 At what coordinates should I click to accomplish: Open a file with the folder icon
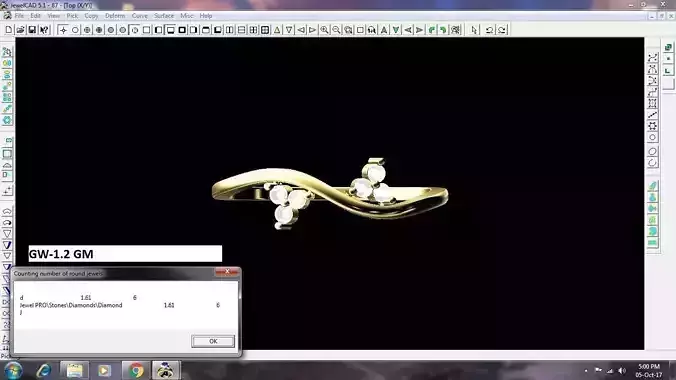point(20,30)
